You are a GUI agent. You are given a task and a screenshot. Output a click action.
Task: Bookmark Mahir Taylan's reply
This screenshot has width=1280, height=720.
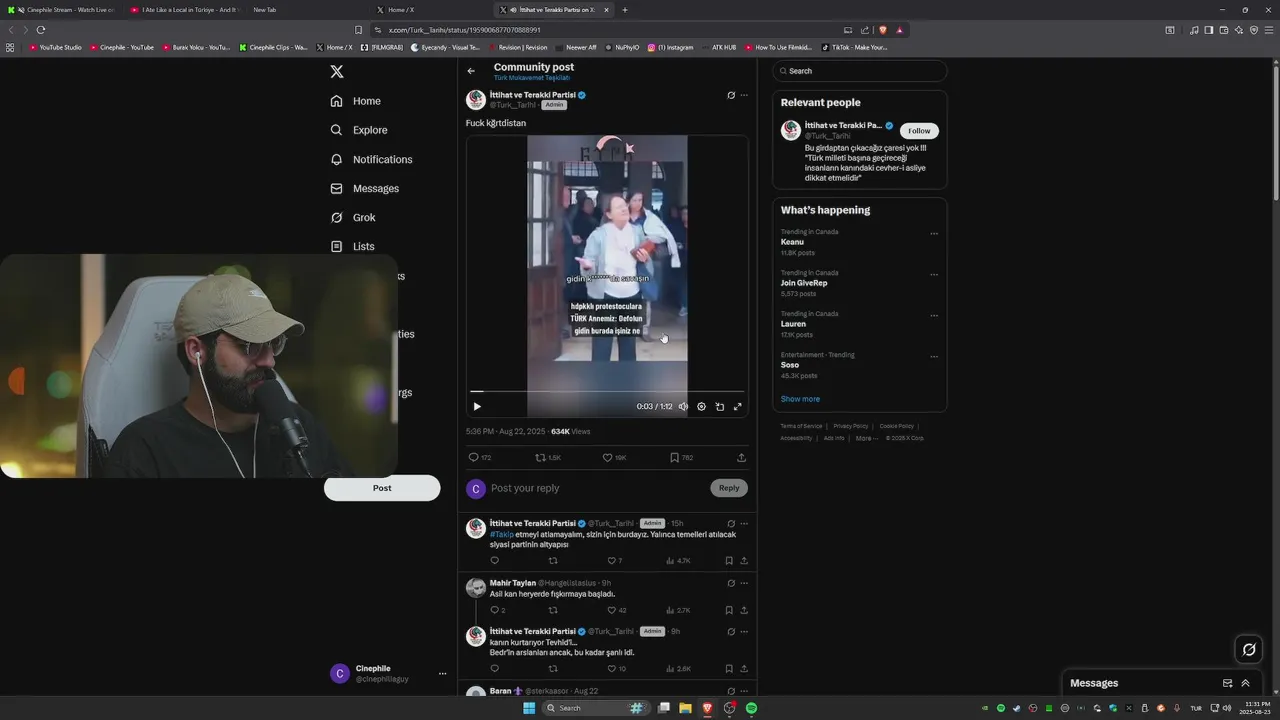point(729,610)
